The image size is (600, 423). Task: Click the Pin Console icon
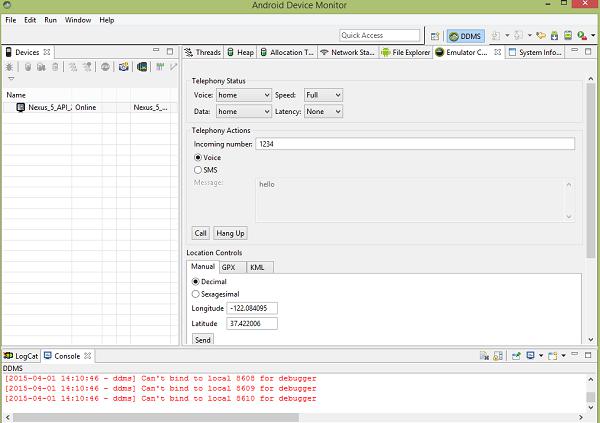point(516,356)
